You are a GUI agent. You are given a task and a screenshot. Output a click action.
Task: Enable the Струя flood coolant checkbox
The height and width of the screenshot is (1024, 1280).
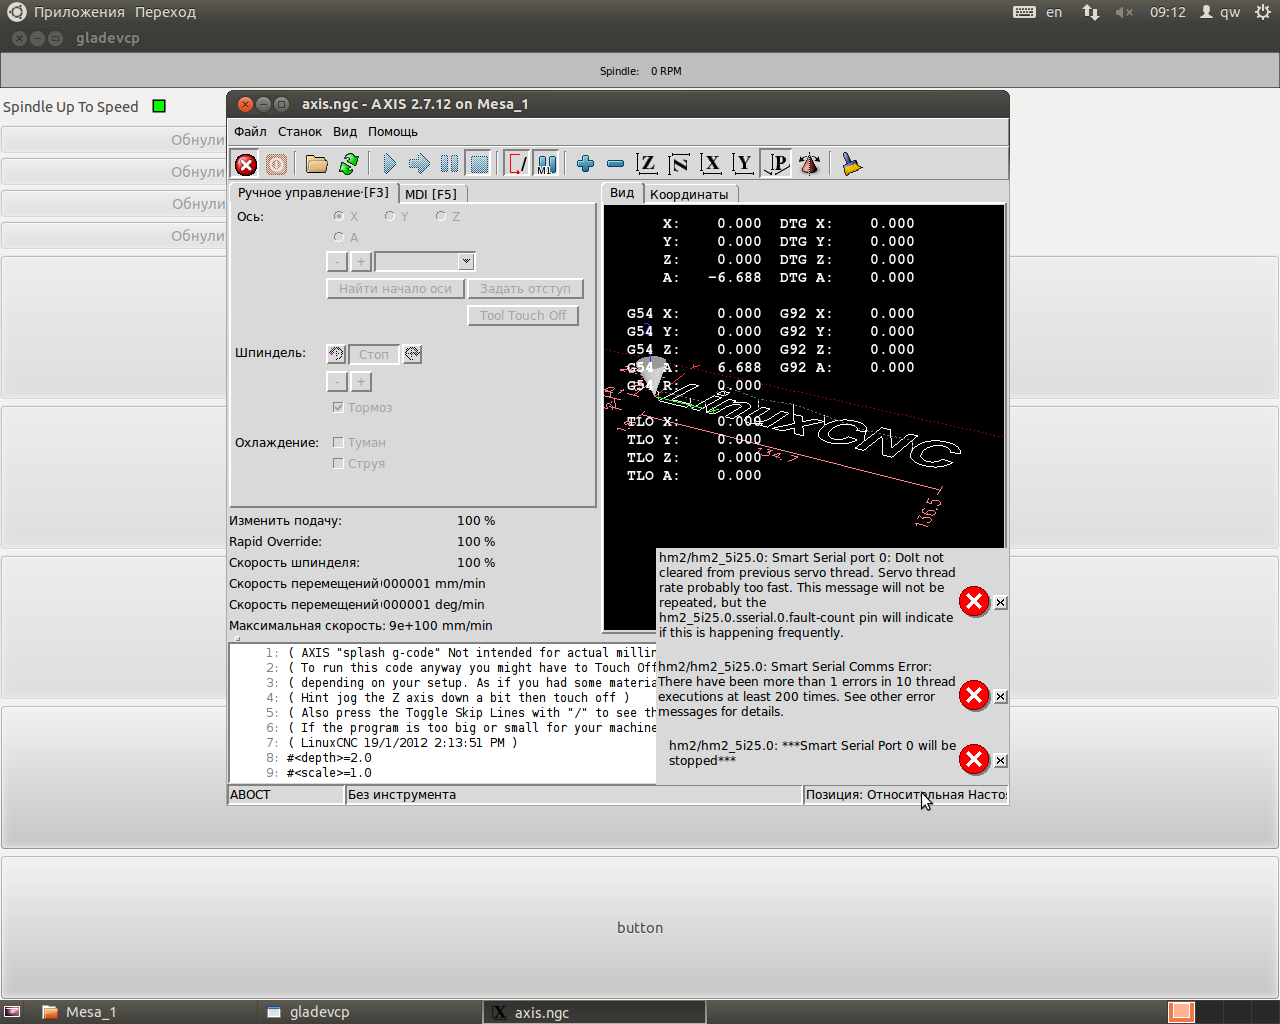[338, 463]
